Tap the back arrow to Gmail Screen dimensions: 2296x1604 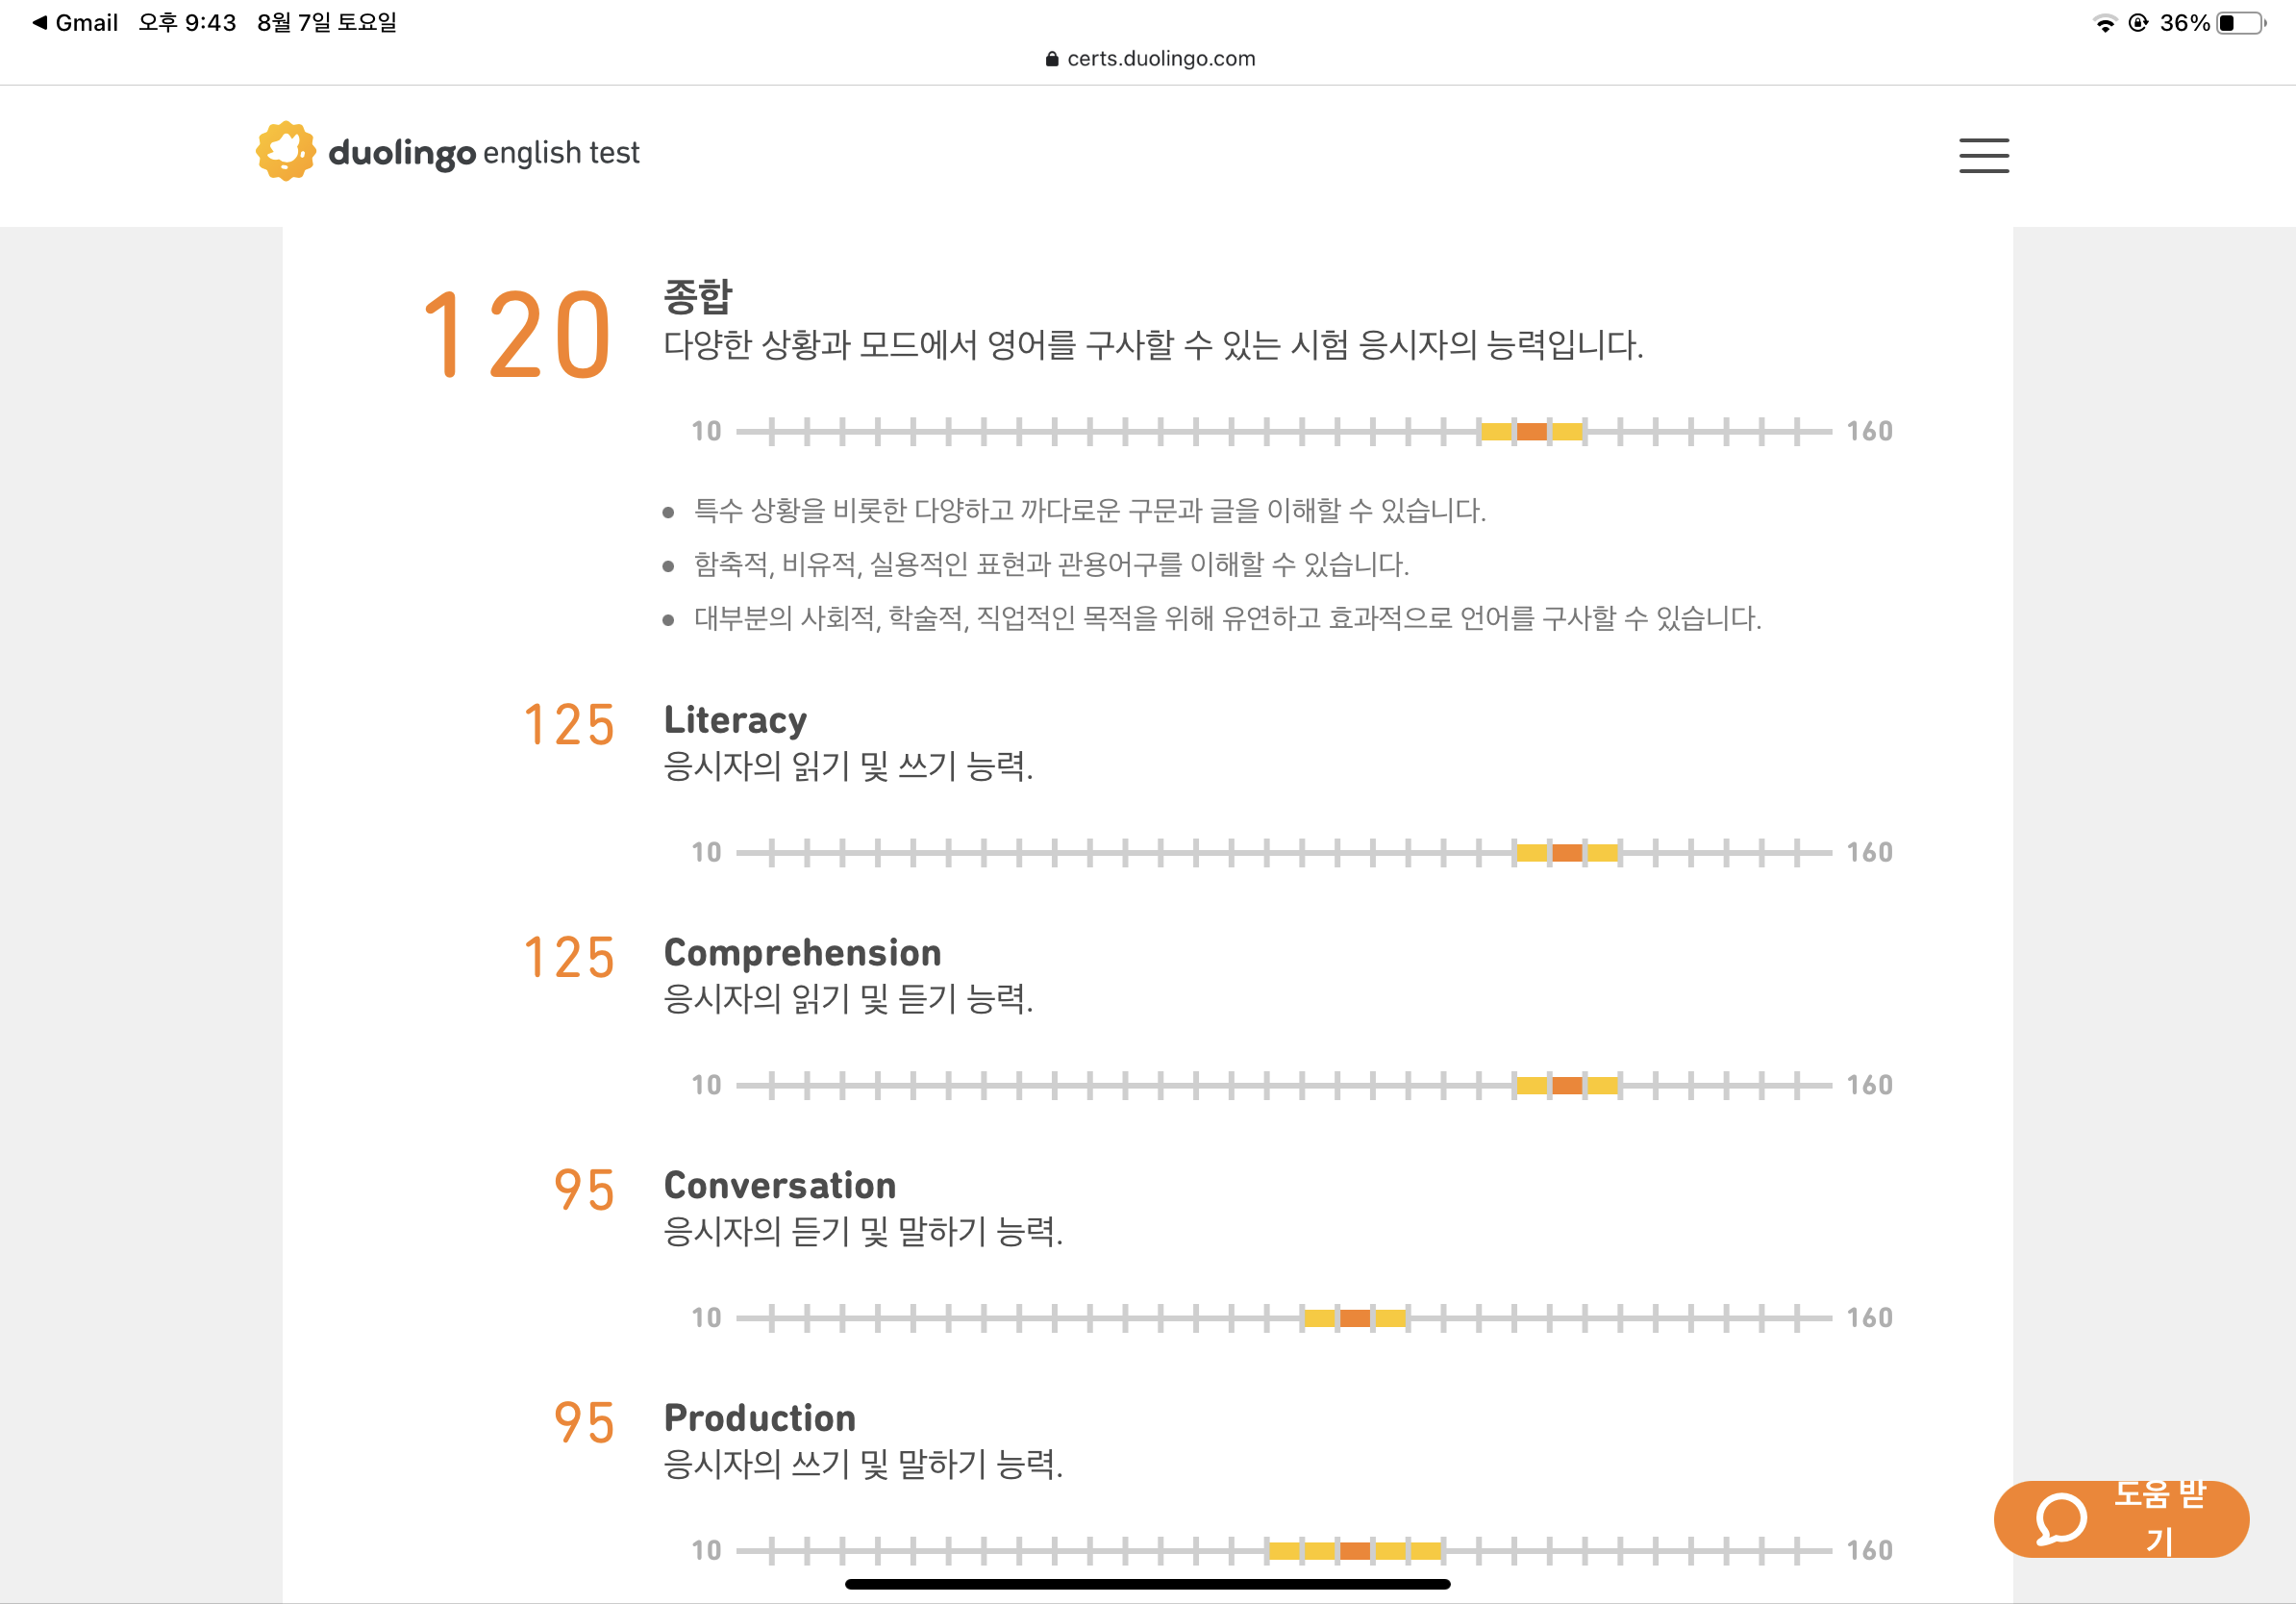pos(39,22)
